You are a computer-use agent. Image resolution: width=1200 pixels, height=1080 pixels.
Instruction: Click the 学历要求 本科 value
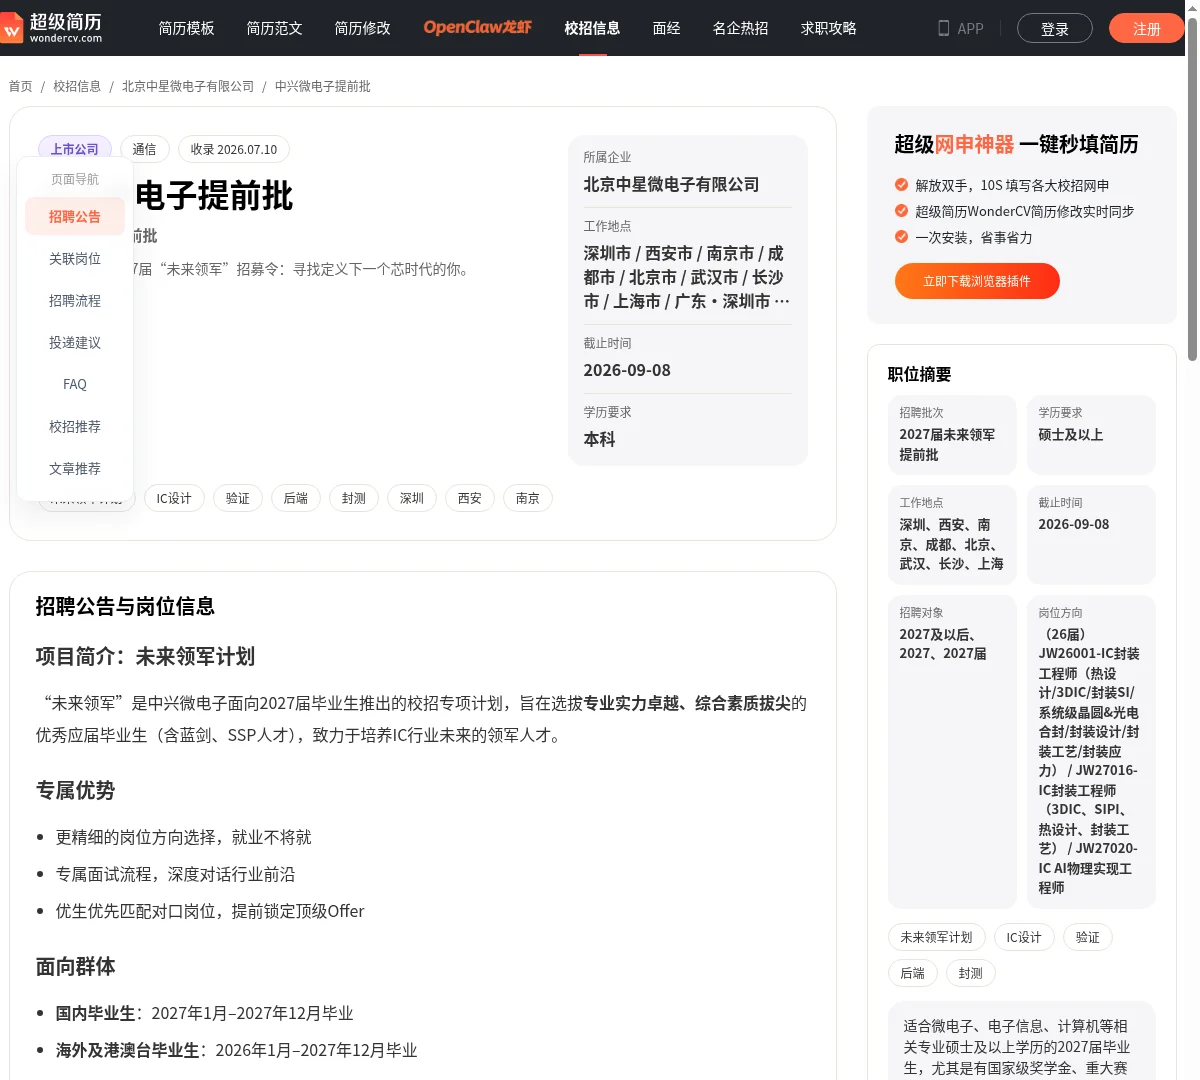[599, 439]
